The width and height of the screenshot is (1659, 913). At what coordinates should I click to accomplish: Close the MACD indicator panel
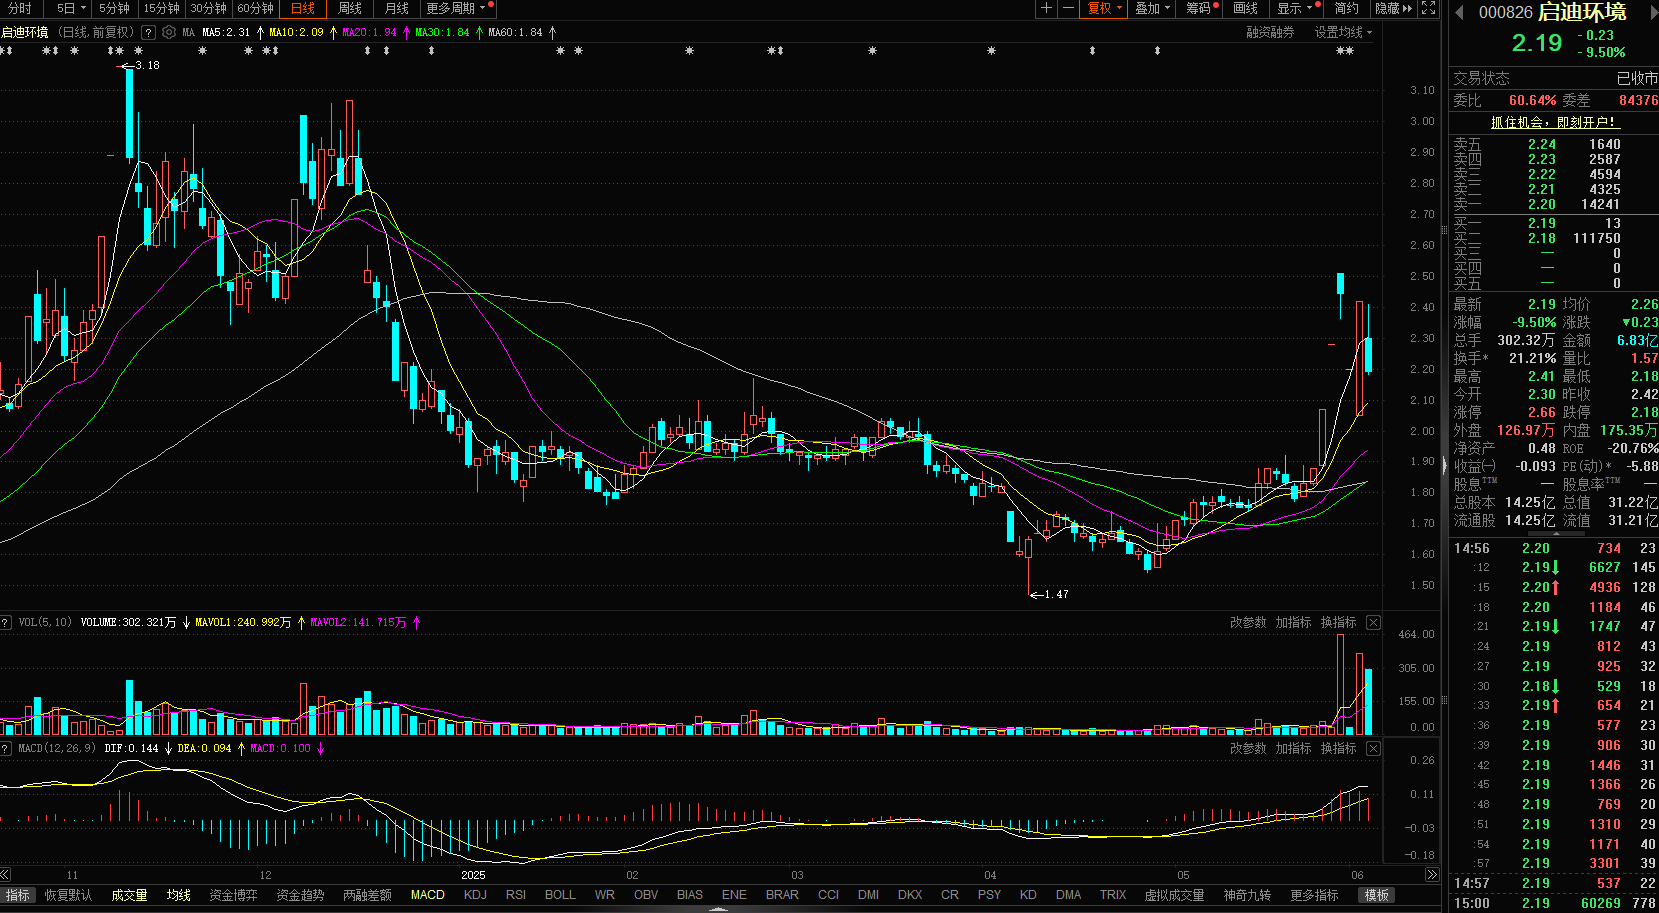point(1373,748)
